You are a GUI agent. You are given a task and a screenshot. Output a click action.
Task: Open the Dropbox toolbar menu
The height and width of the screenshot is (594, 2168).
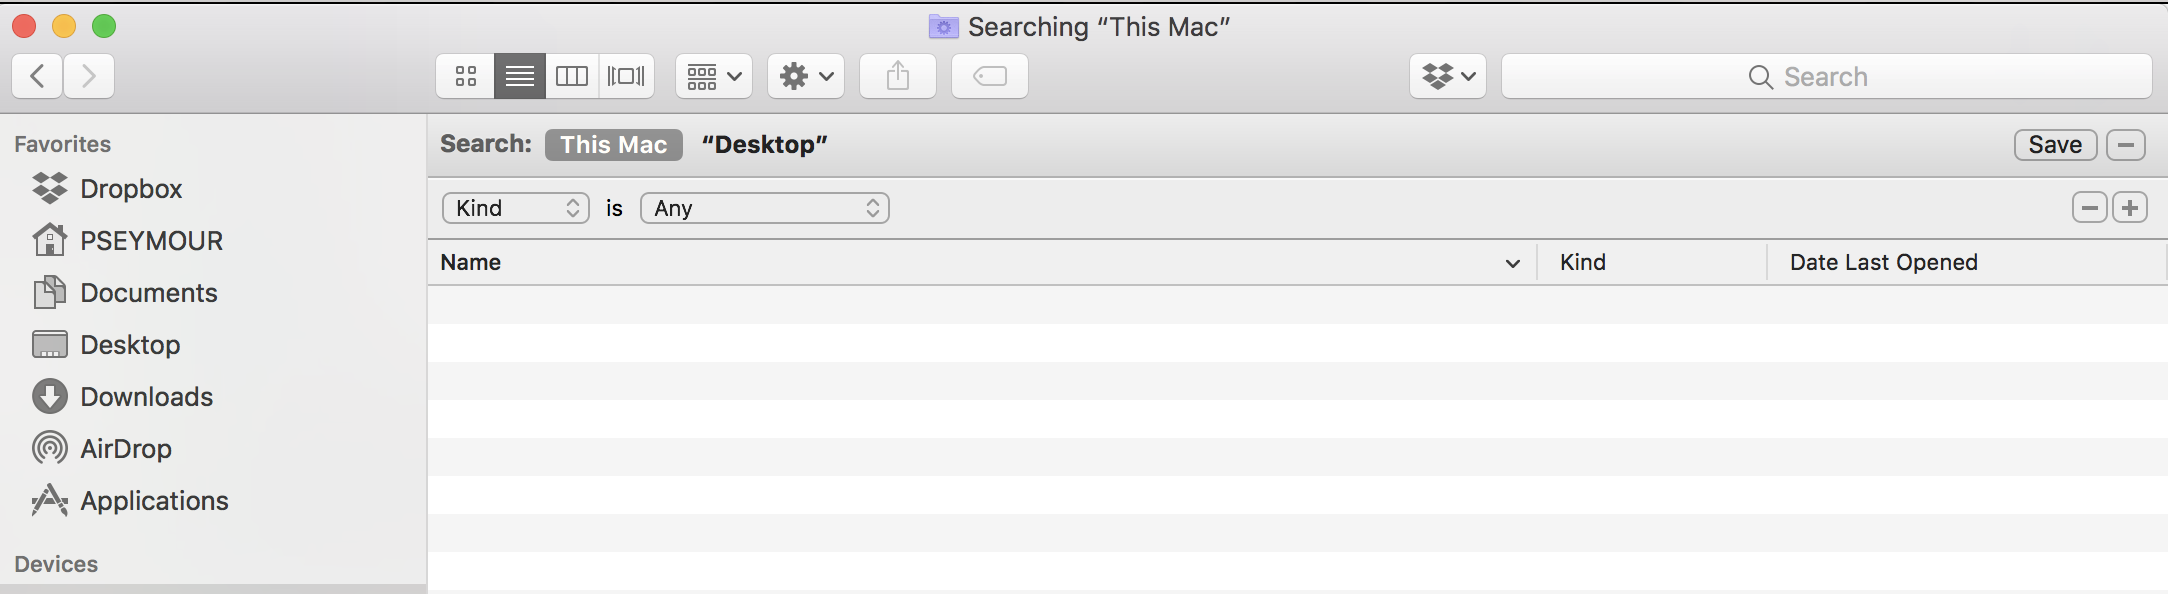pos(1448,76)
